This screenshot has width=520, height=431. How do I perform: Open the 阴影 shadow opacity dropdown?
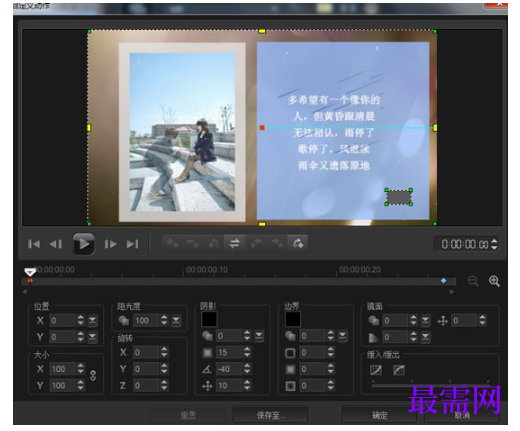[x=259, y=336]
